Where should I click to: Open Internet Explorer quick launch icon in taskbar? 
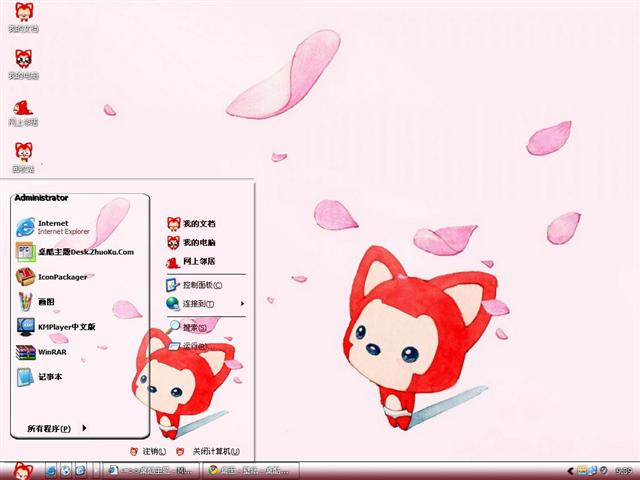(51, 471)
